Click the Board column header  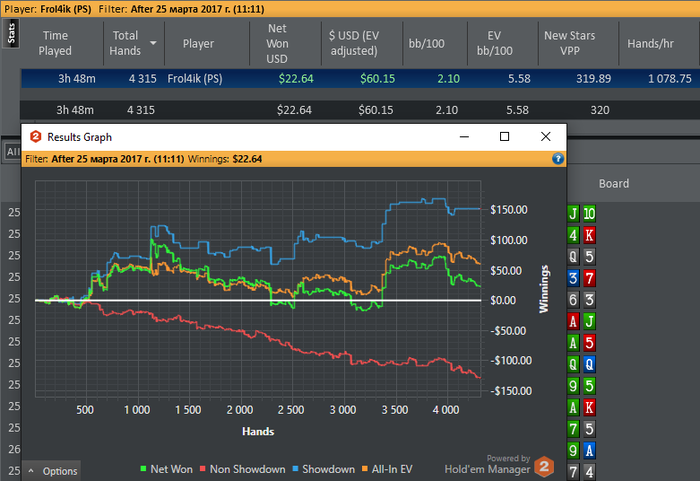[614, 184]
